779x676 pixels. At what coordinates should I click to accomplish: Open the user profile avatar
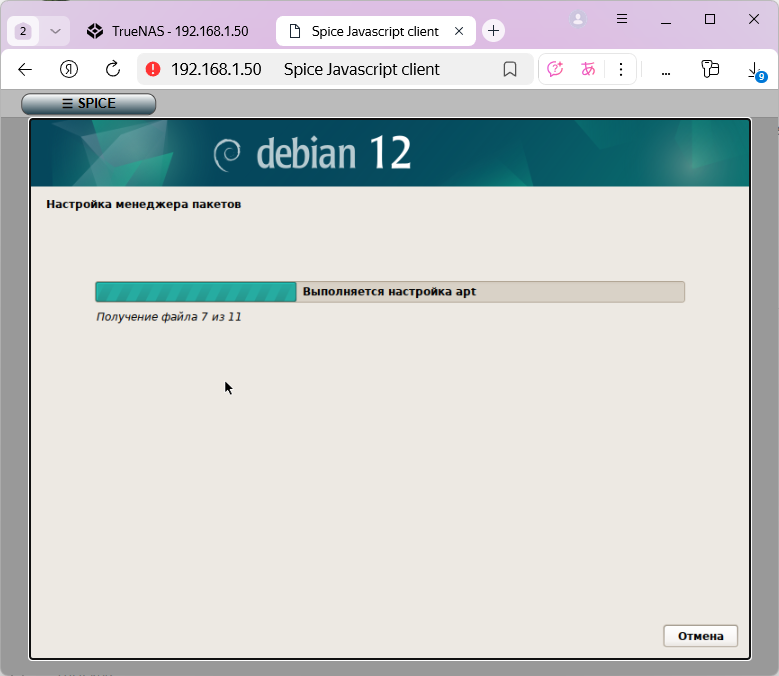(578, 19)
